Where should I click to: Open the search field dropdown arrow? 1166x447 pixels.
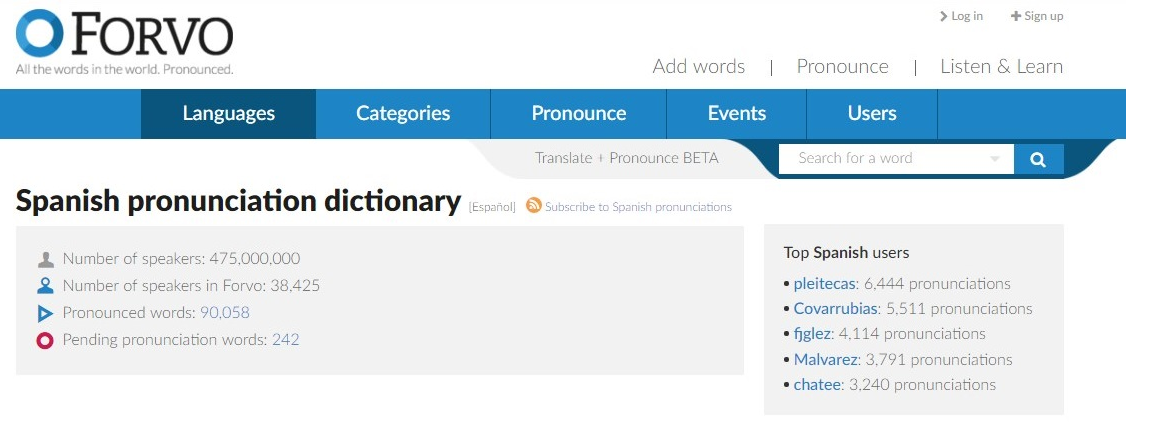coord(994,159)
